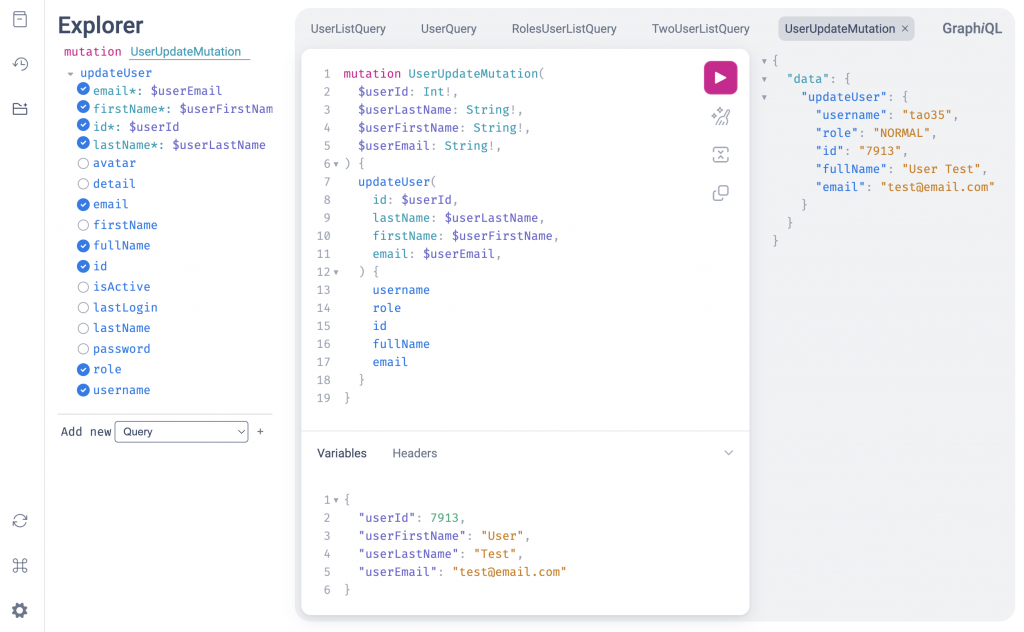Run the UserUpdateMutation query

click(x=720, y=78)
